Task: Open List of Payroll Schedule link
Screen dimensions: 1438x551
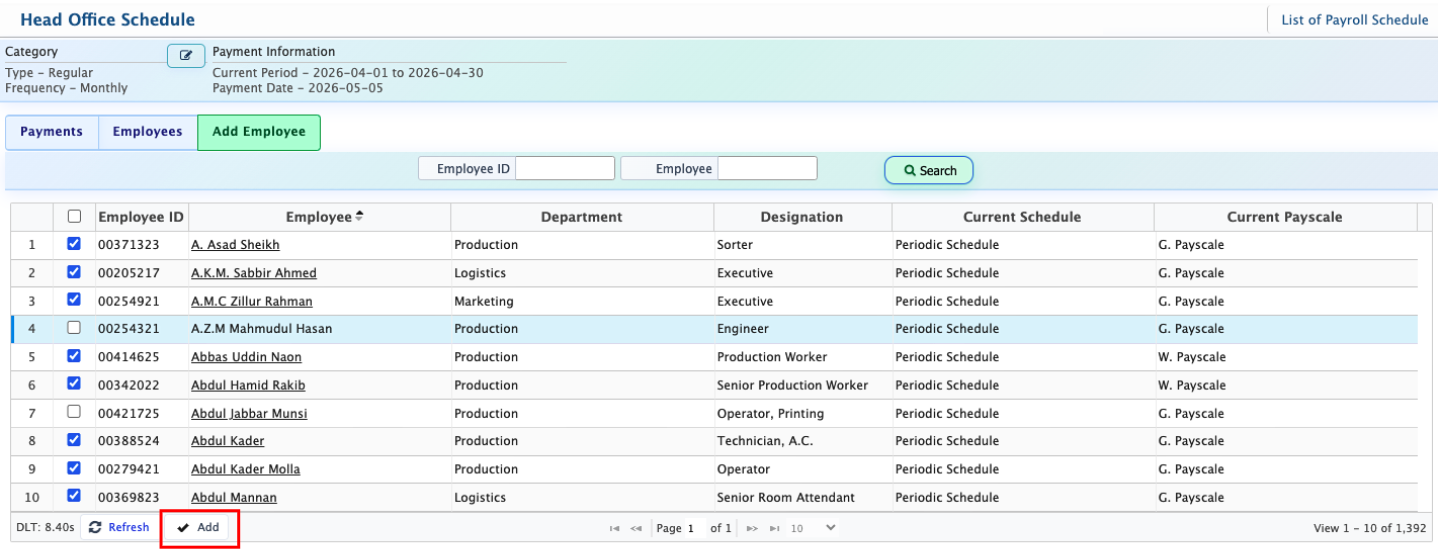Action: coord(1354,20)
